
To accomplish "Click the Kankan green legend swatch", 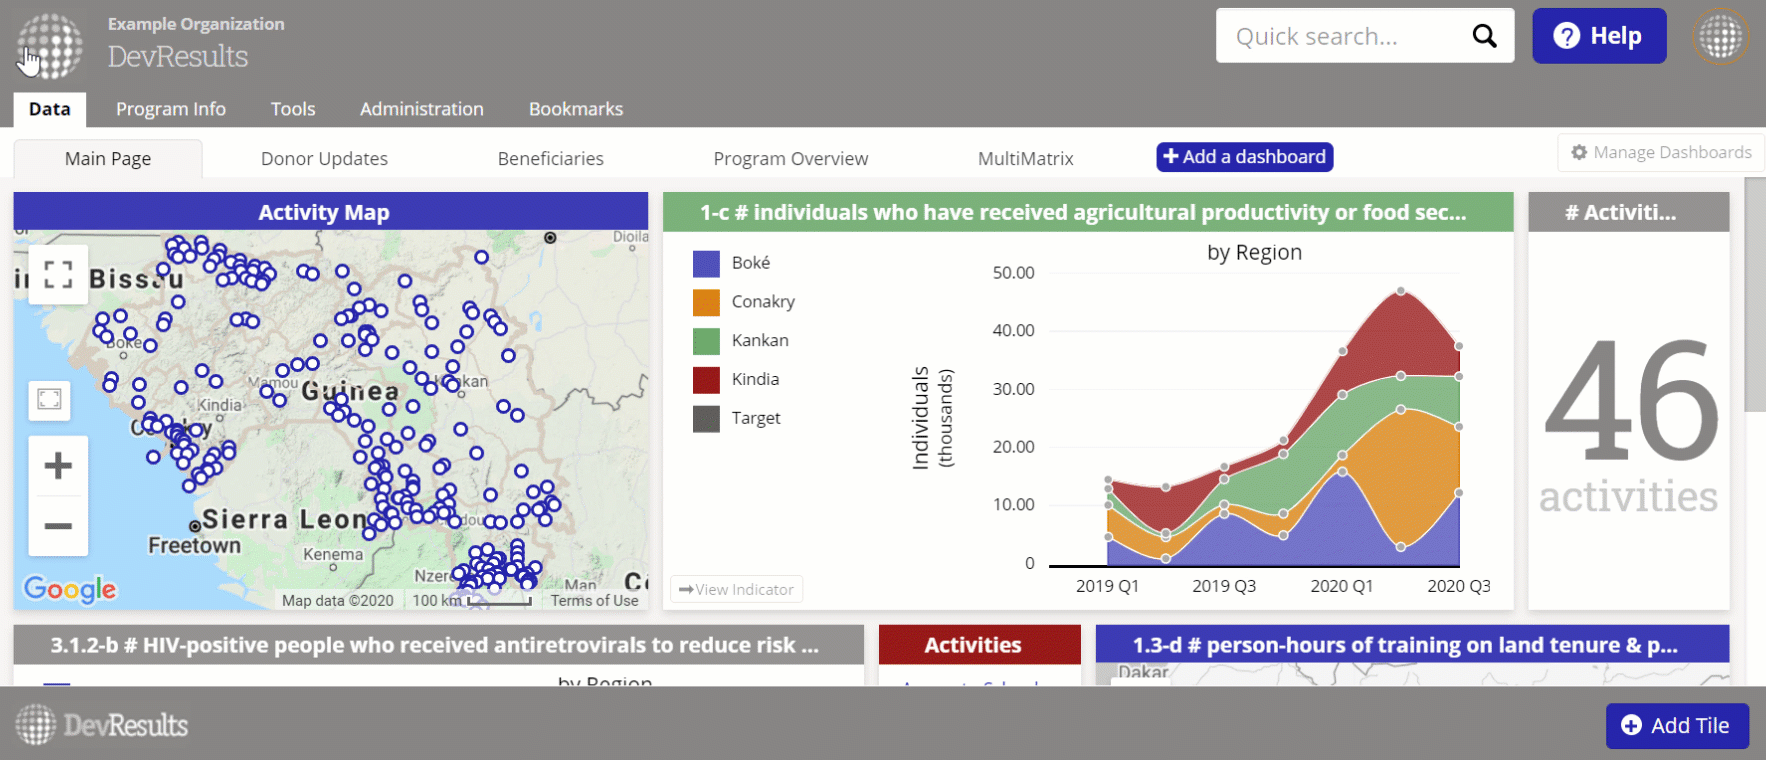I will coord(706,341).
